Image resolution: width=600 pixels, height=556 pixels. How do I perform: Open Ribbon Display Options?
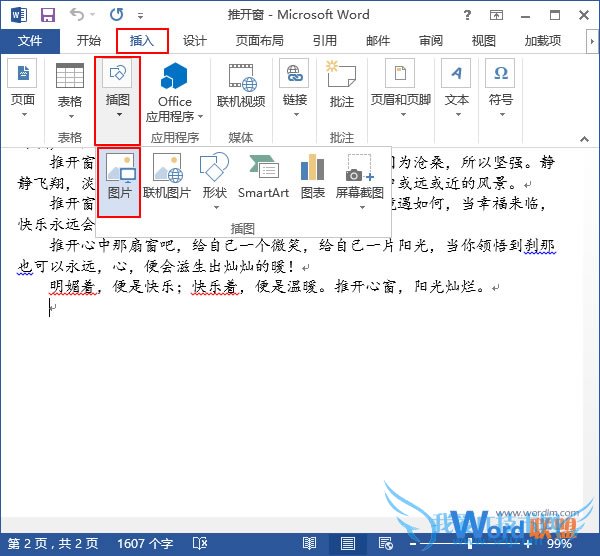496,15
